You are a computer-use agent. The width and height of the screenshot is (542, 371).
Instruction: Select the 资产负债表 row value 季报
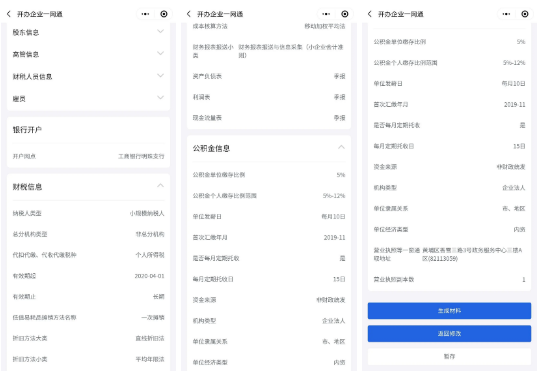coord(339,76)
